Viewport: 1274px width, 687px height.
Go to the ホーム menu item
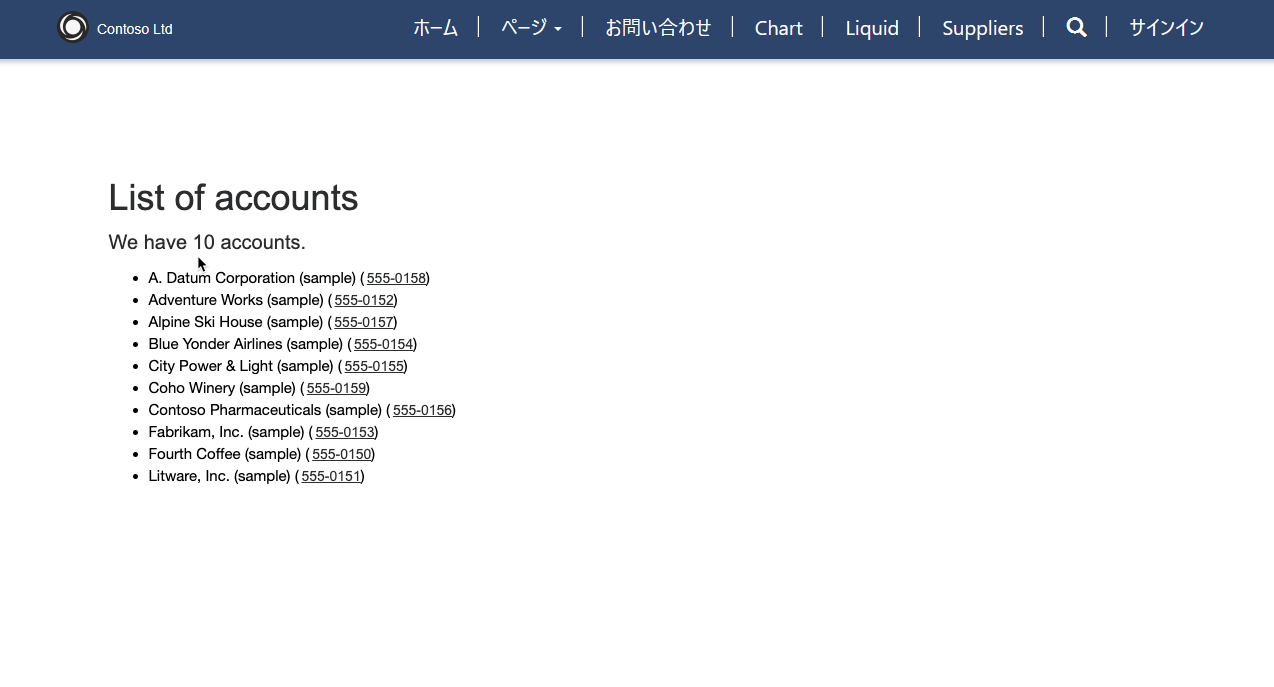point(436,28)
